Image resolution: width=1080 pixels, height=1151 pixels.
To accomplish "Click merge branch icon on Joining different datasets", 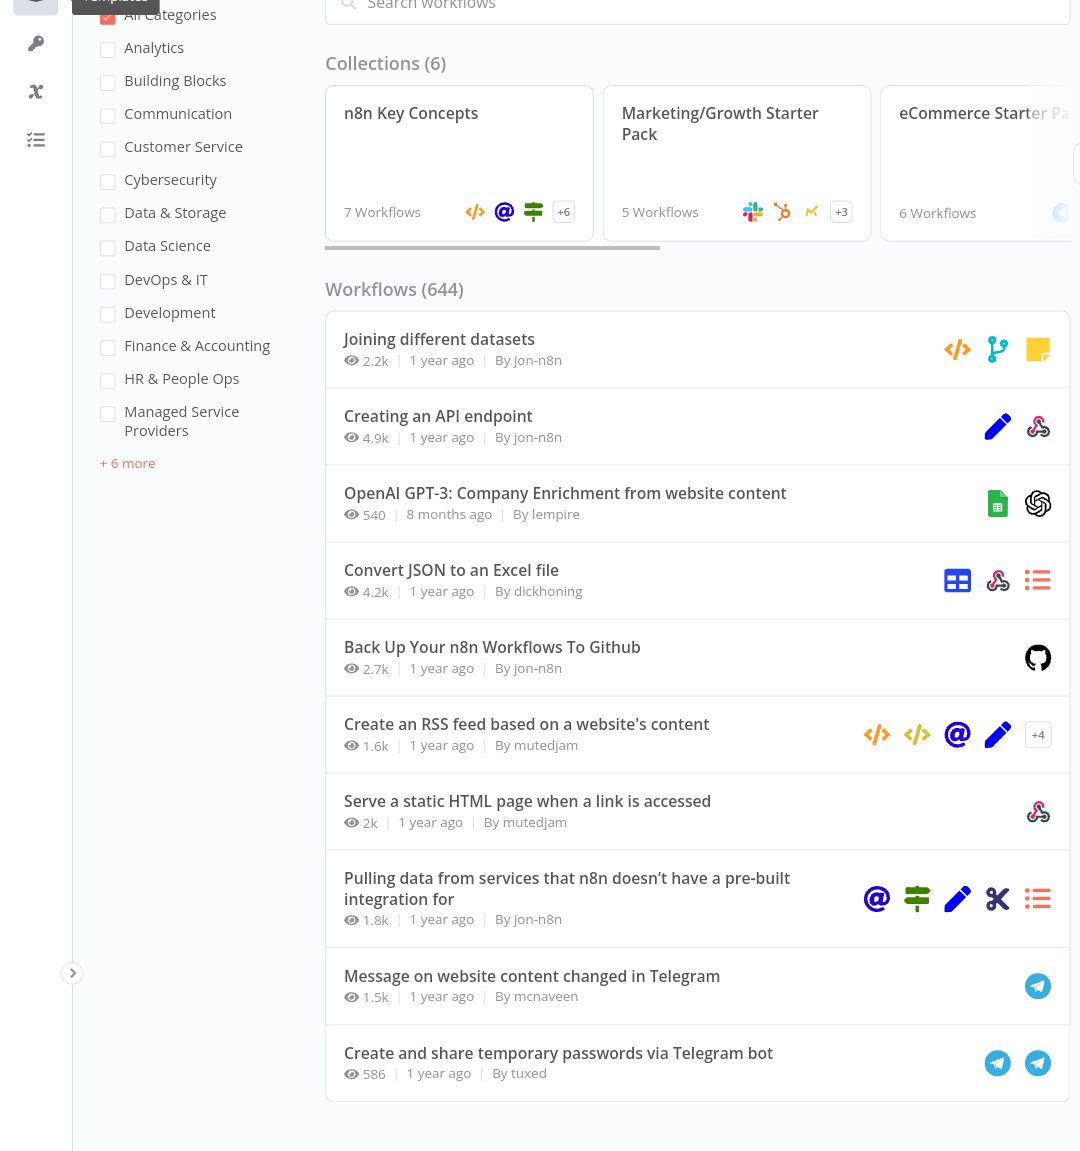I will click(998, 349).
